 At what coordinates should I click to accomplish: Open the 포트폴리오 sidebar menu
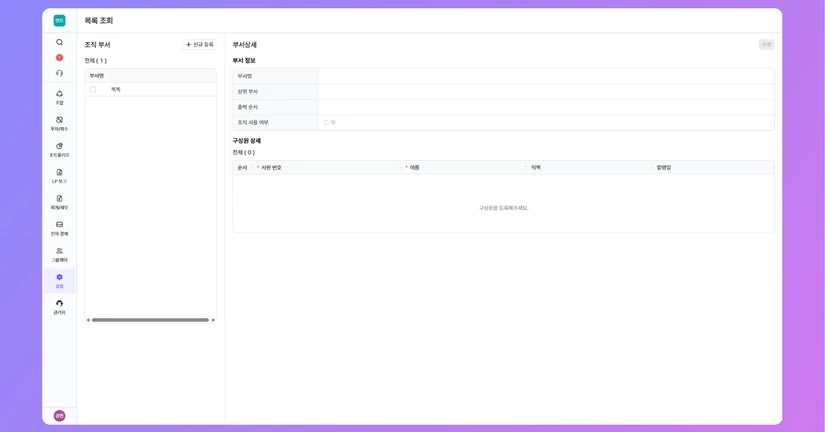[59, 150]
